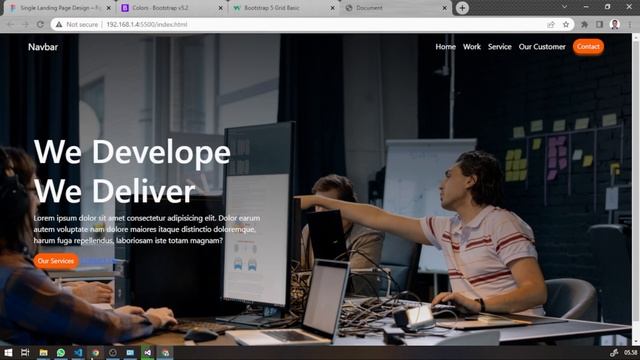Screen dimensions: 640x360
Task: Click the Lorem ipsum paragraph text
Action: pyautogui.click(x=147, y=229)
